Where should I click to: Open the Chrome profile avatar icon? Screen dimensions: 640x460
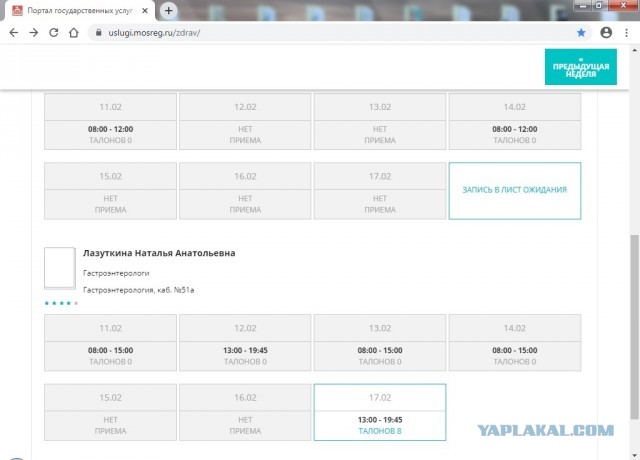606,33
